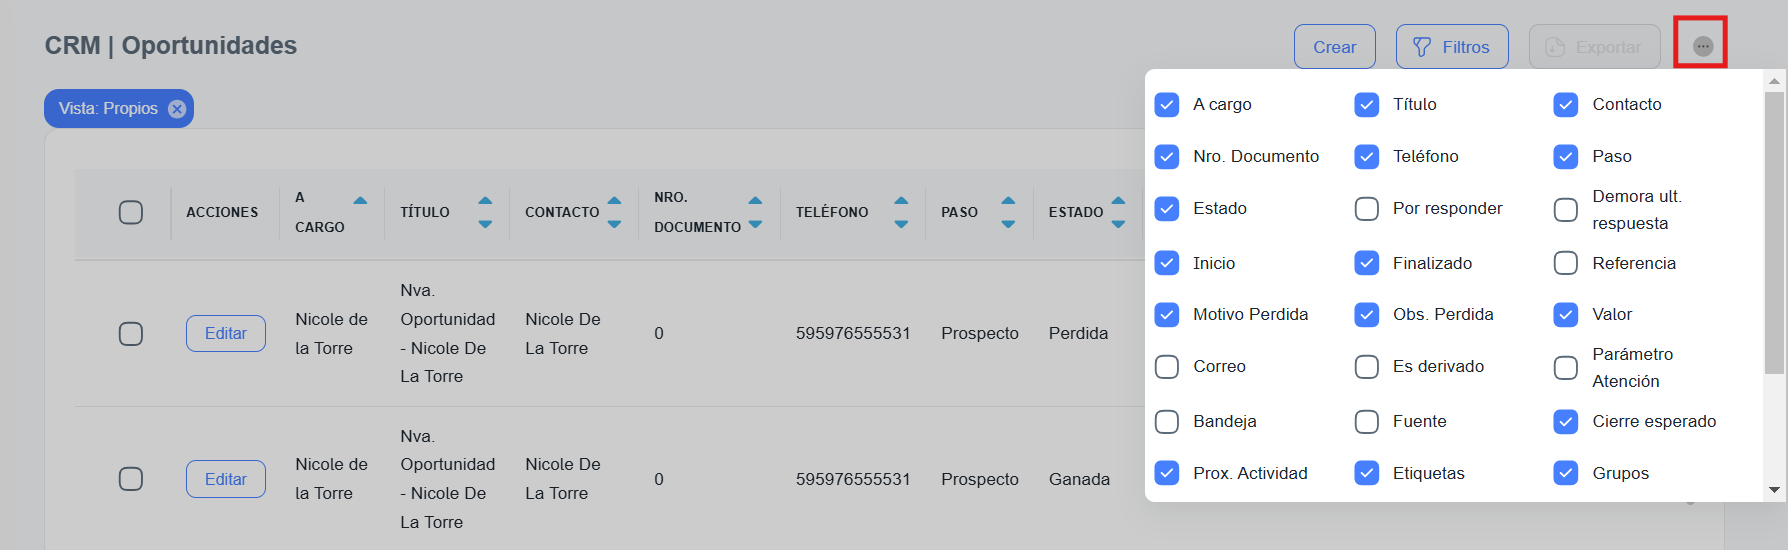Enable the Correo column checkbox
This screenshot has width=1788, height=550.
[1166, 367]
